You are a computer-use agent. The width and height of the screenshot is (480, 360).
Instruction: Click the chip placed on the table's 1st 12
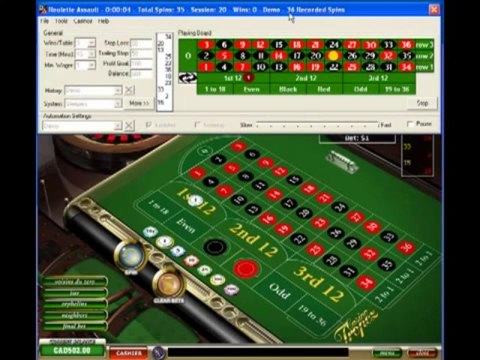196,201
